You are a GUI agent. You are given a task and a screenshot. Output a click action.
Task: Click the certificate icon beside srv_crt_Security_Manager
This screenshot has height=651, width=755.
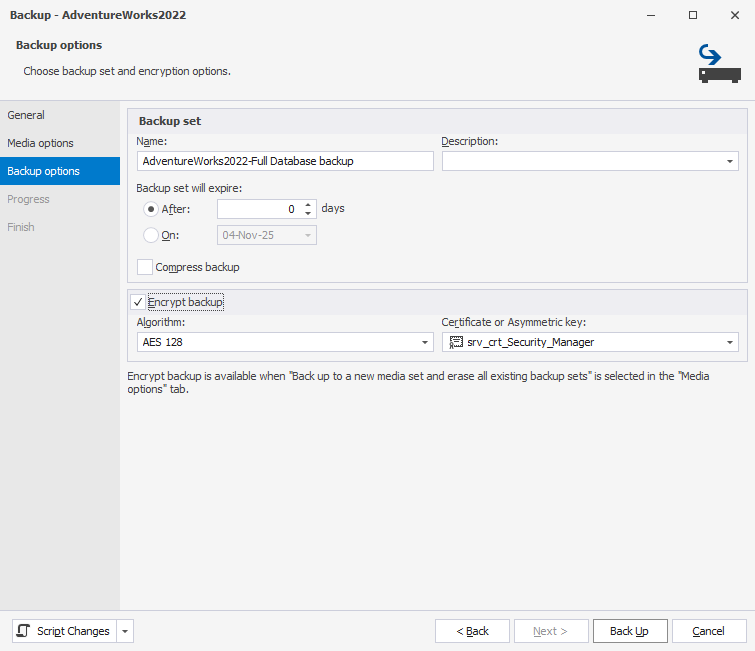point(456,342)
